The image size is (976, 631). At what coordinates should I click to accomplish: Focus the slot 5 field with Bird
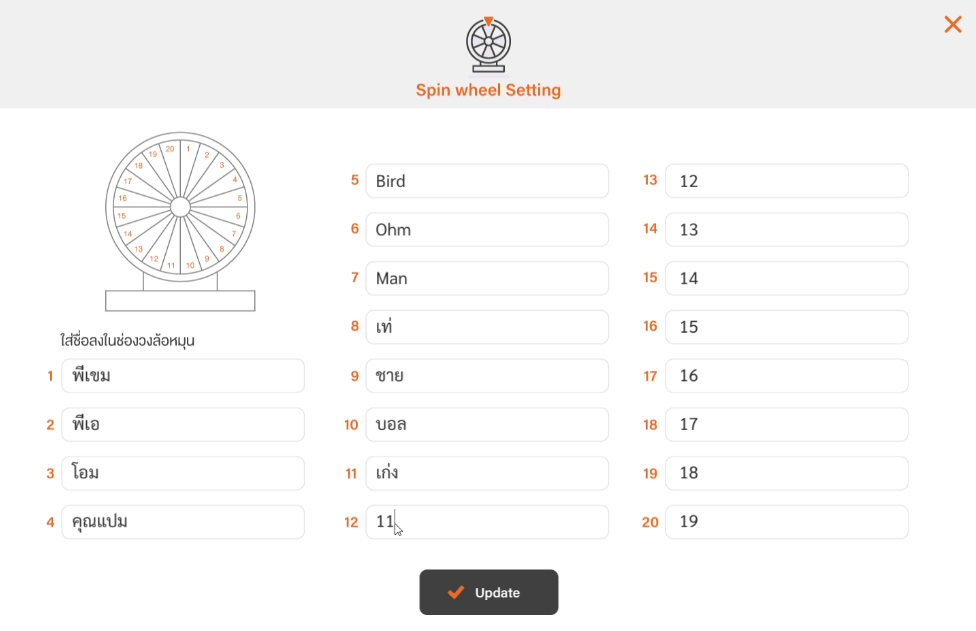pos(487,181)
